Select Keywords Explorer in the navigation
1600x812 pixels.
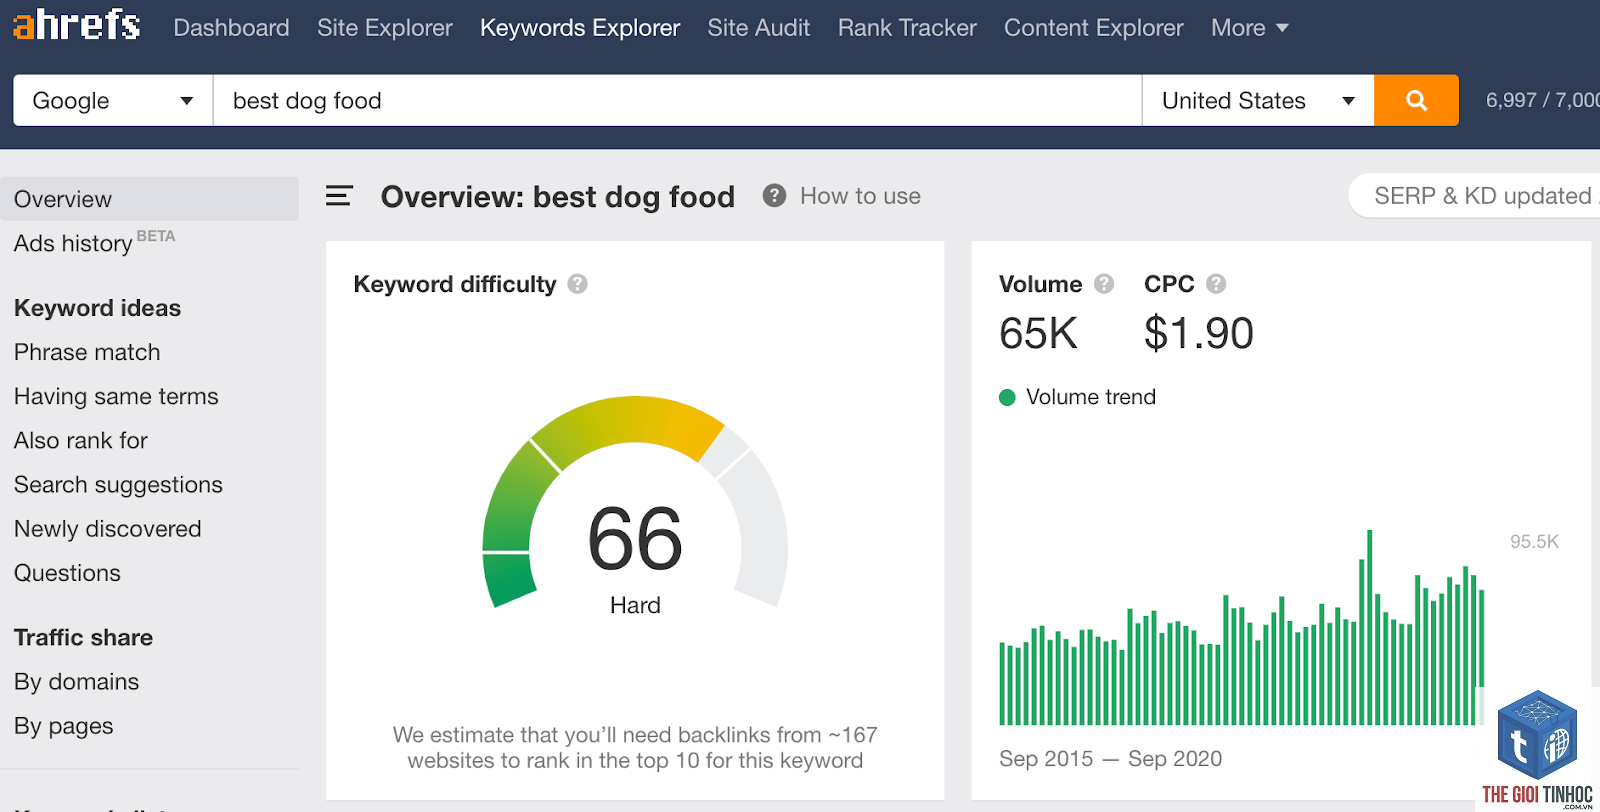[x=580, y=28]
